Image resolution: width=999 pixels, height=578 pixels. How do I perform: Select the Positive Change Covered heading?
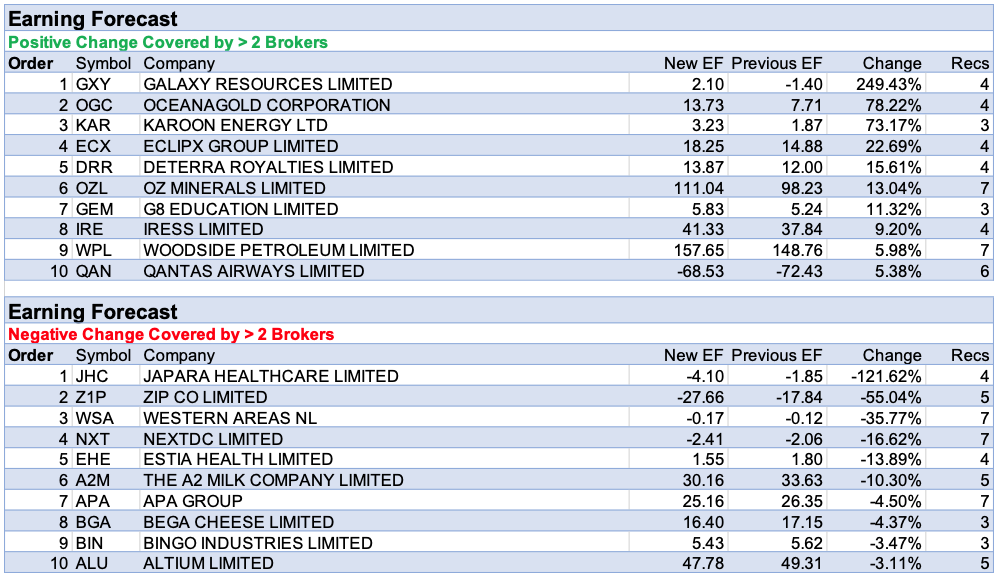pos(168,42)
